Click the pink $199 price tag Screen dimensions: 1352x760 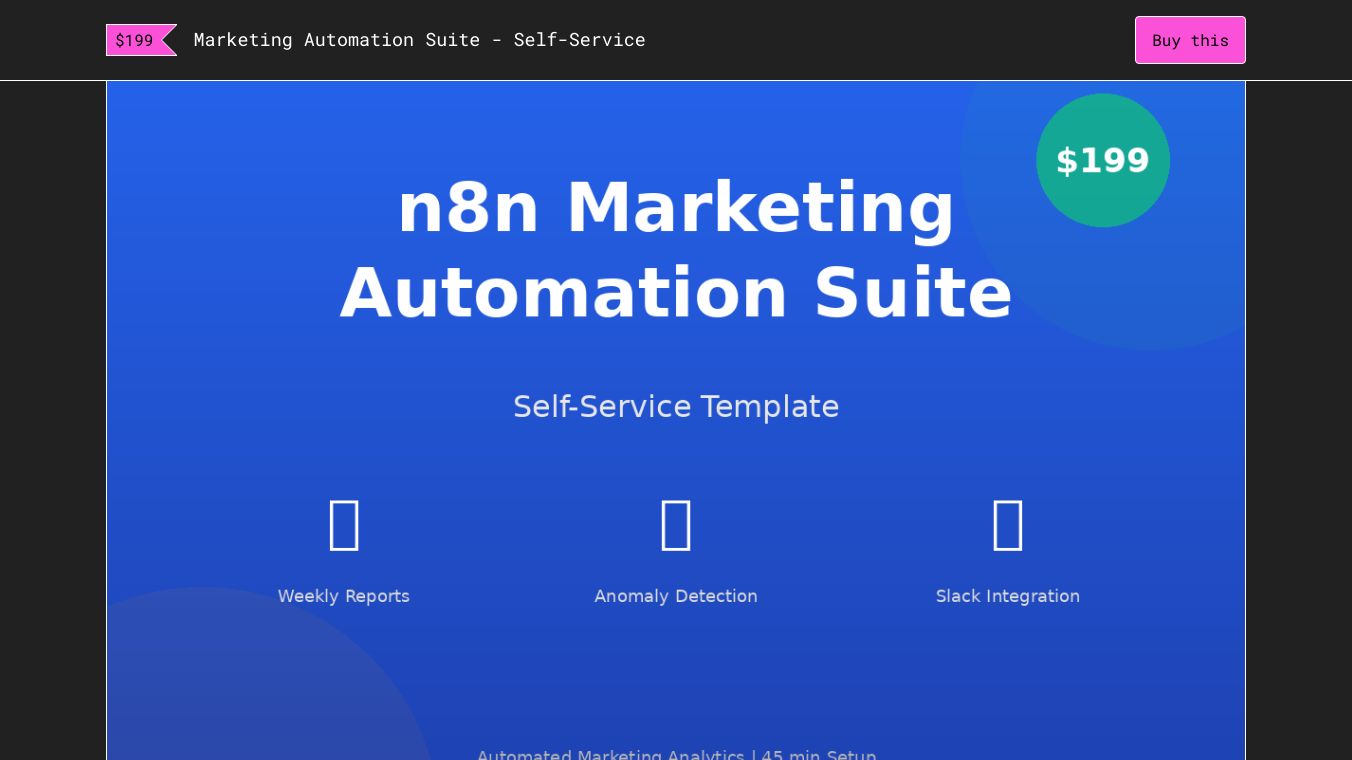tap(141, 40)
